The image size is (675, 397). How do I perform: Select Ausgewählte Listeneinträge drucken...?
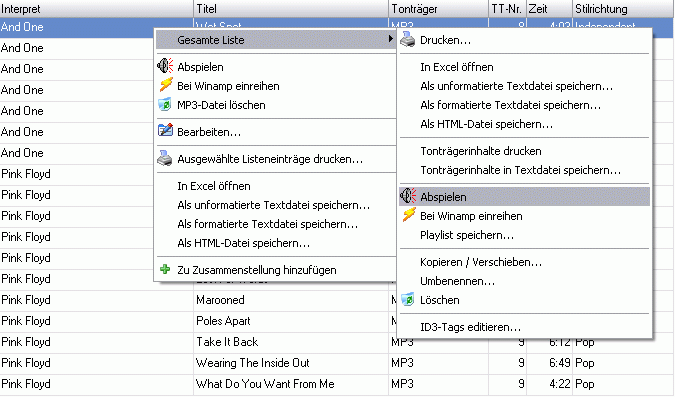(x=276, y=159)
